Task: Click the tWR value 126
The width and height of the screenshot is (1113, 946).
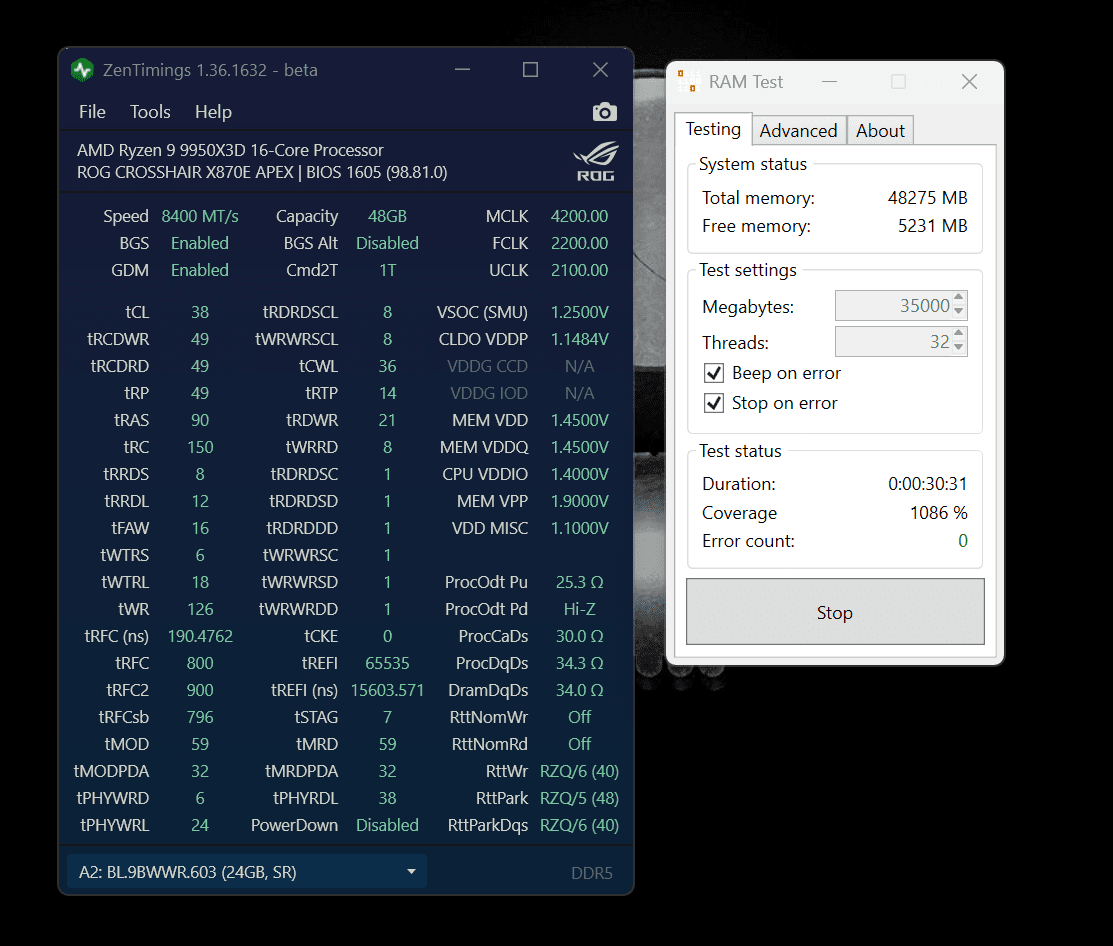Action: coord(200,609)
